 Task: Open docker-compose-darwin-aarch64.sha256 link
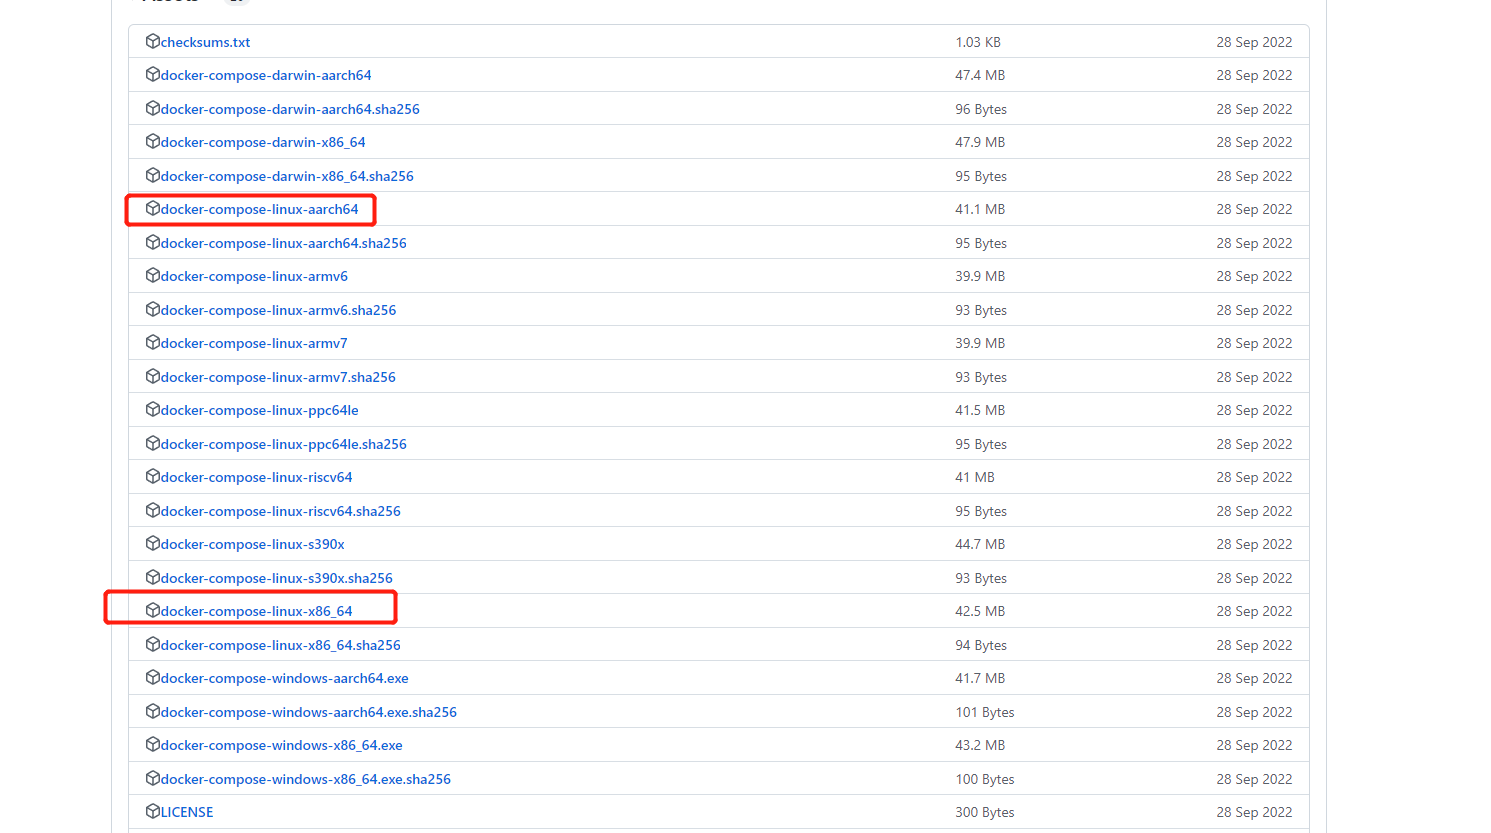click(290, 109)
